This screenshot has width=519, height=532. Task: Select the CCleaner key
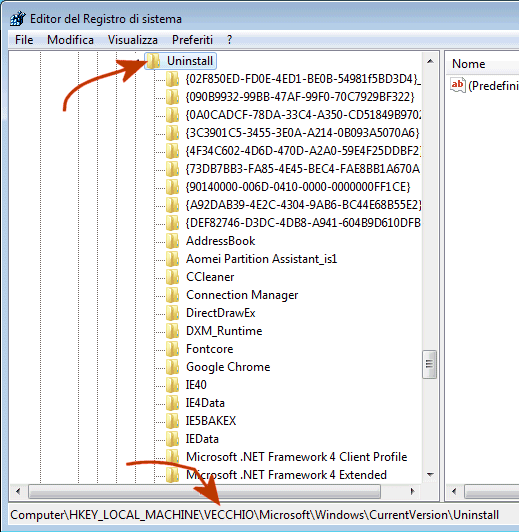(210, 277)
